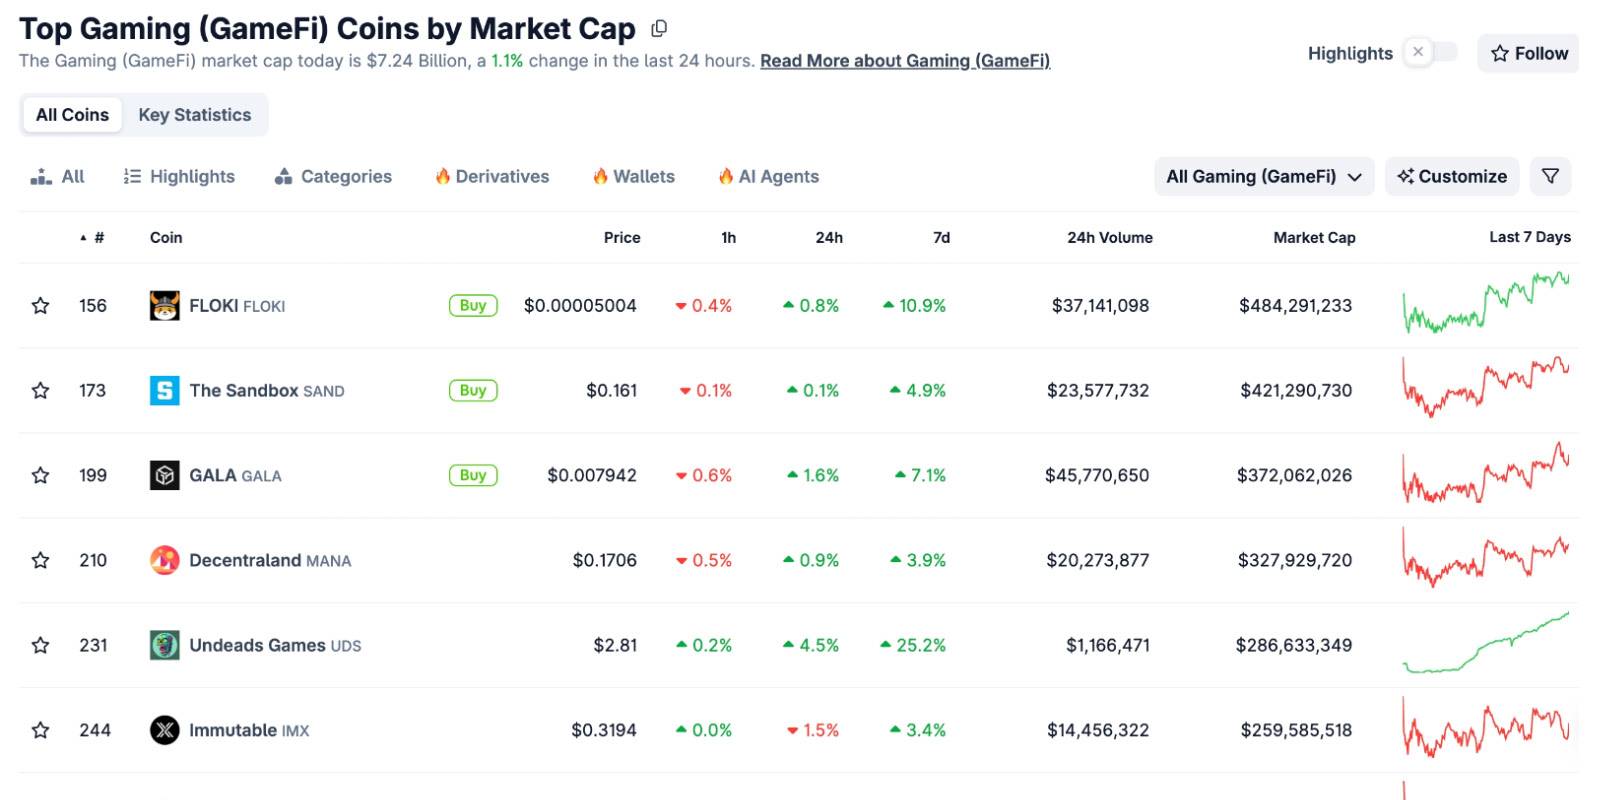Open the Undeads Games 7-day sparkline chart

[x=1486, y=645]
